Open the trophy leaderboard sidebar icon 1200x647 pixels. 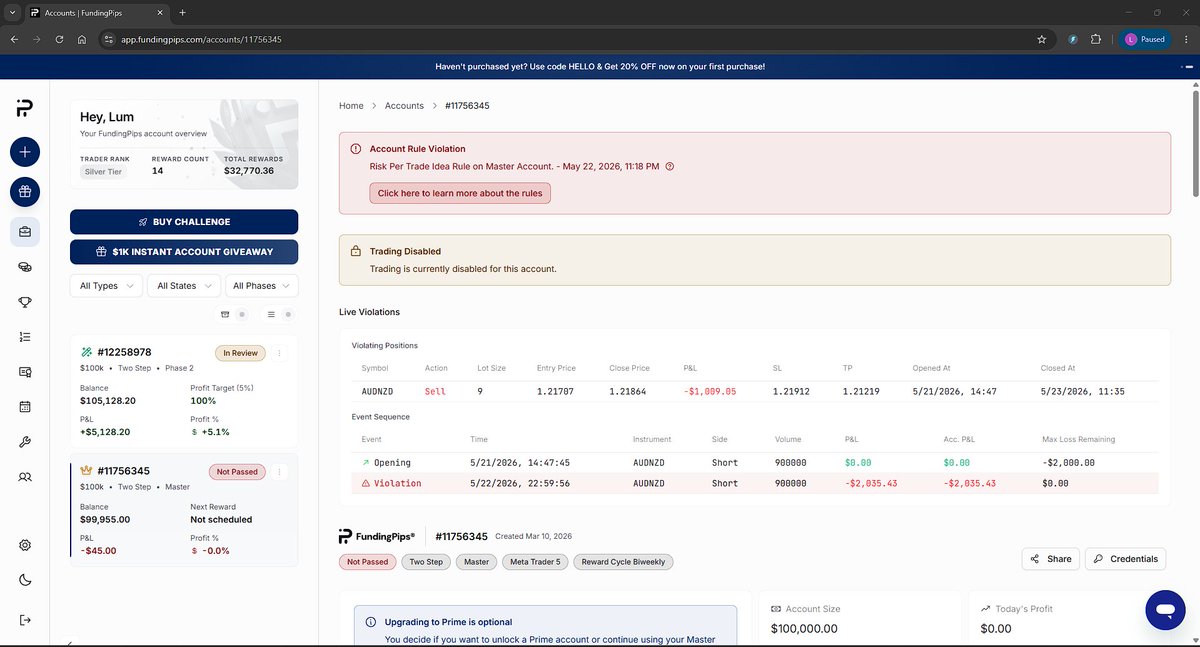point(25,302)
